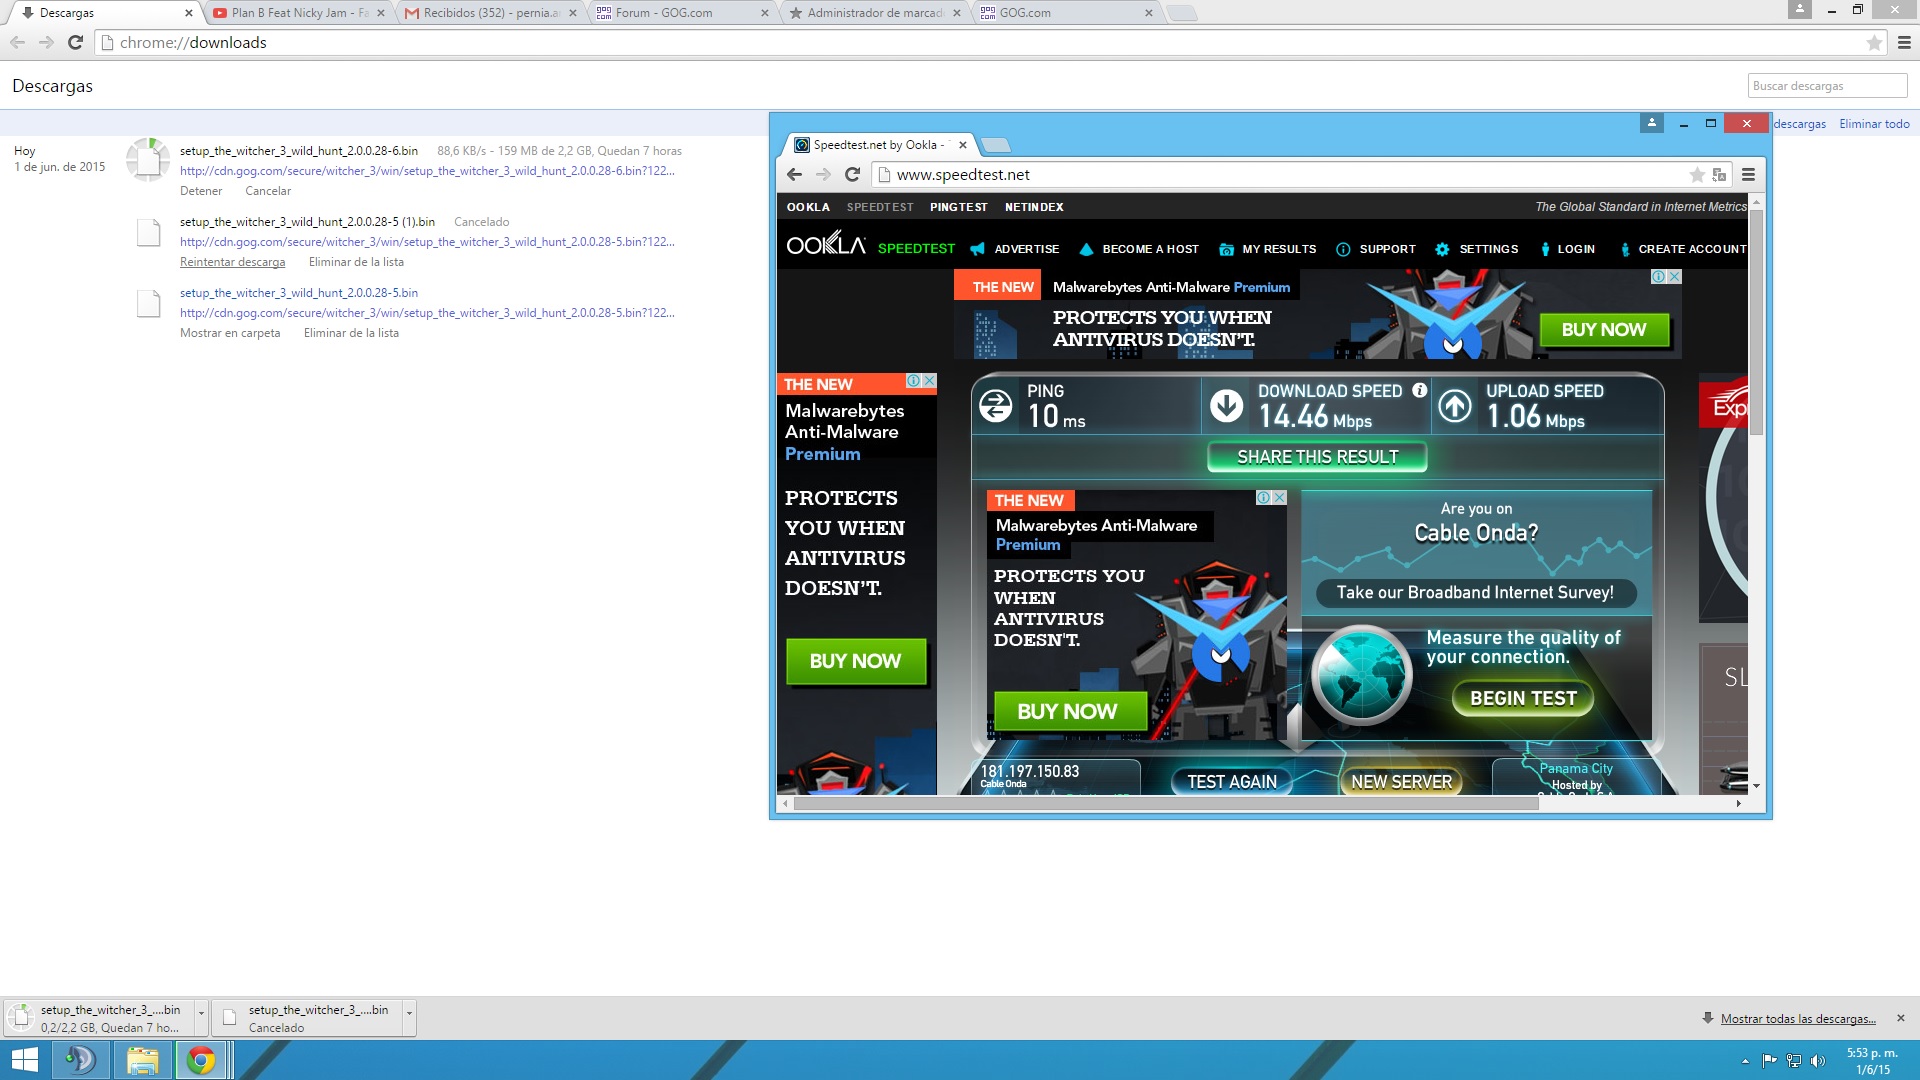Take the Broadband Internet Survey
Viewport: 1920px width, 1080px height.
1475,592
